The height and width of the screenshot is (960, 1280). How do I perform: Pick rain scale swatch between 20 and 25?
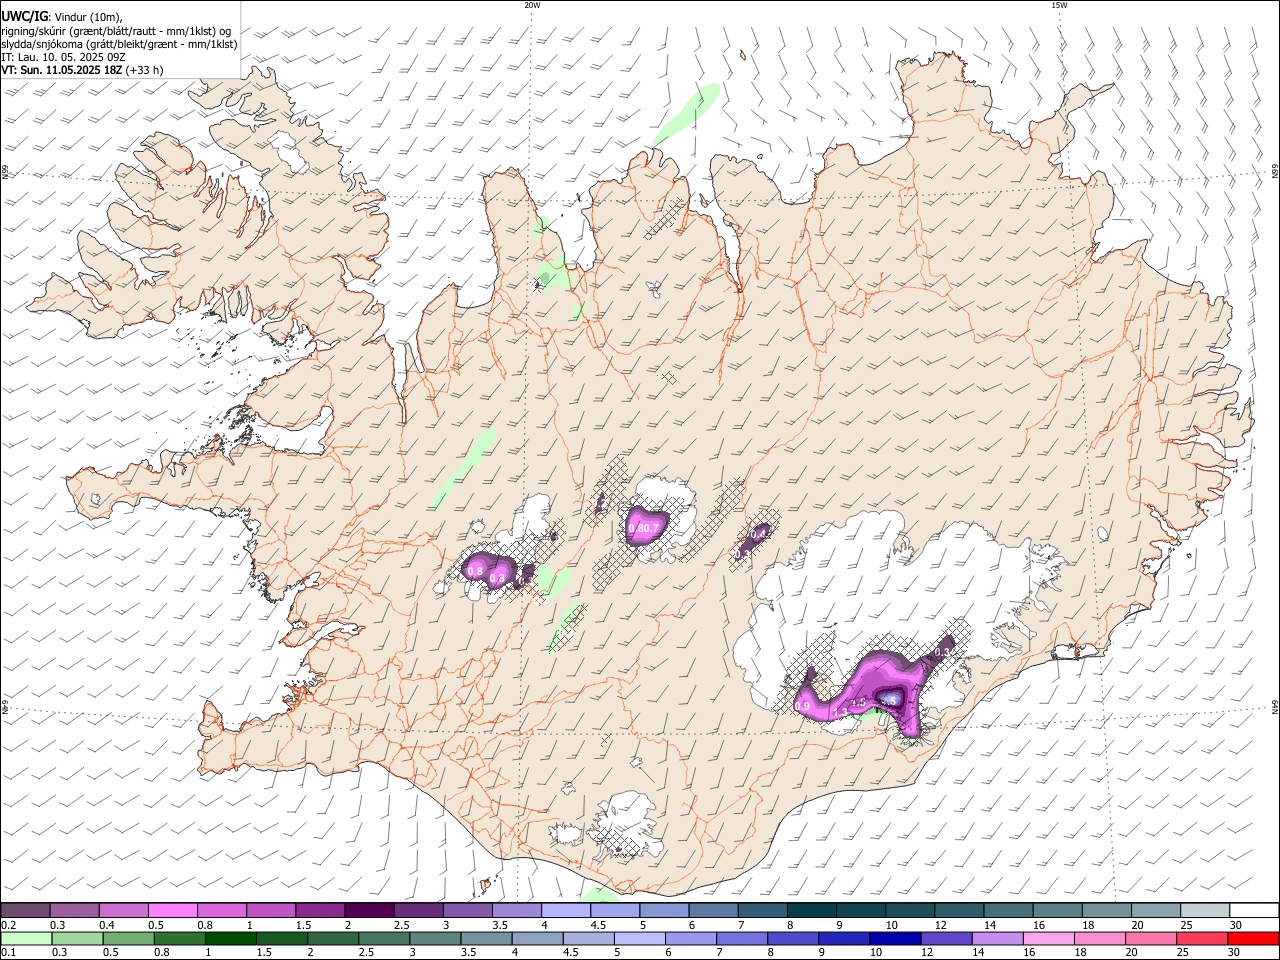[x=1151, y=939]
